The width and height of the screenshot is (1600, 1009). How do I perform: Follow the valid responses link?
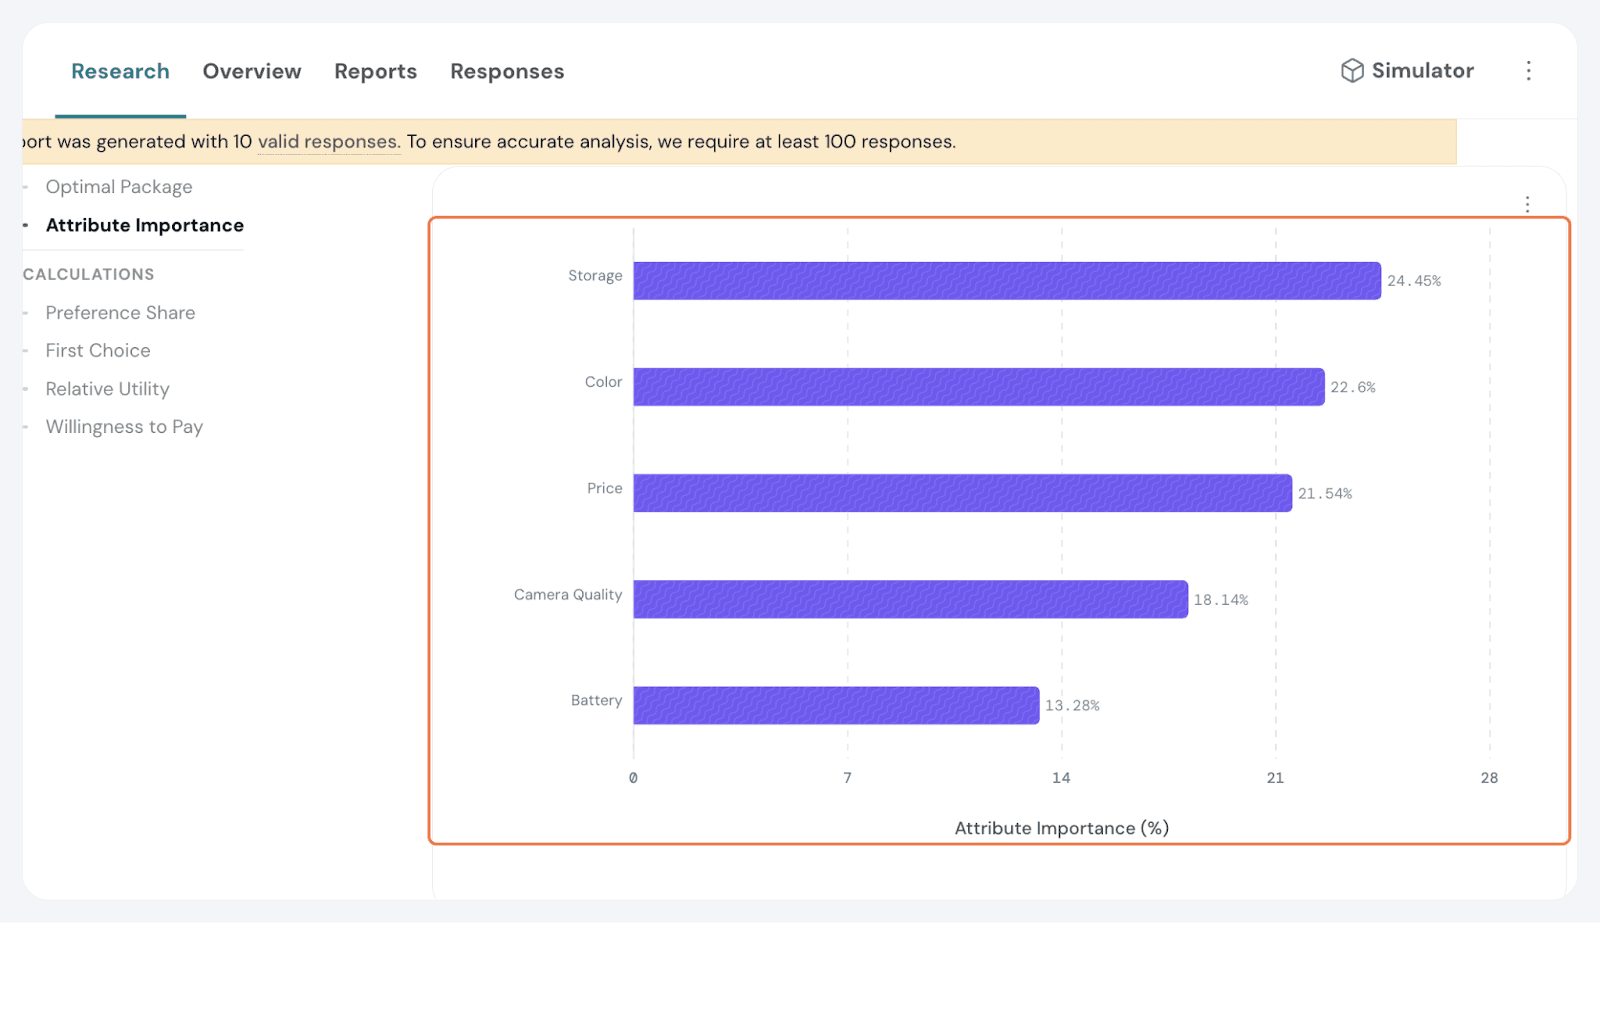click(x=329, y=142)
